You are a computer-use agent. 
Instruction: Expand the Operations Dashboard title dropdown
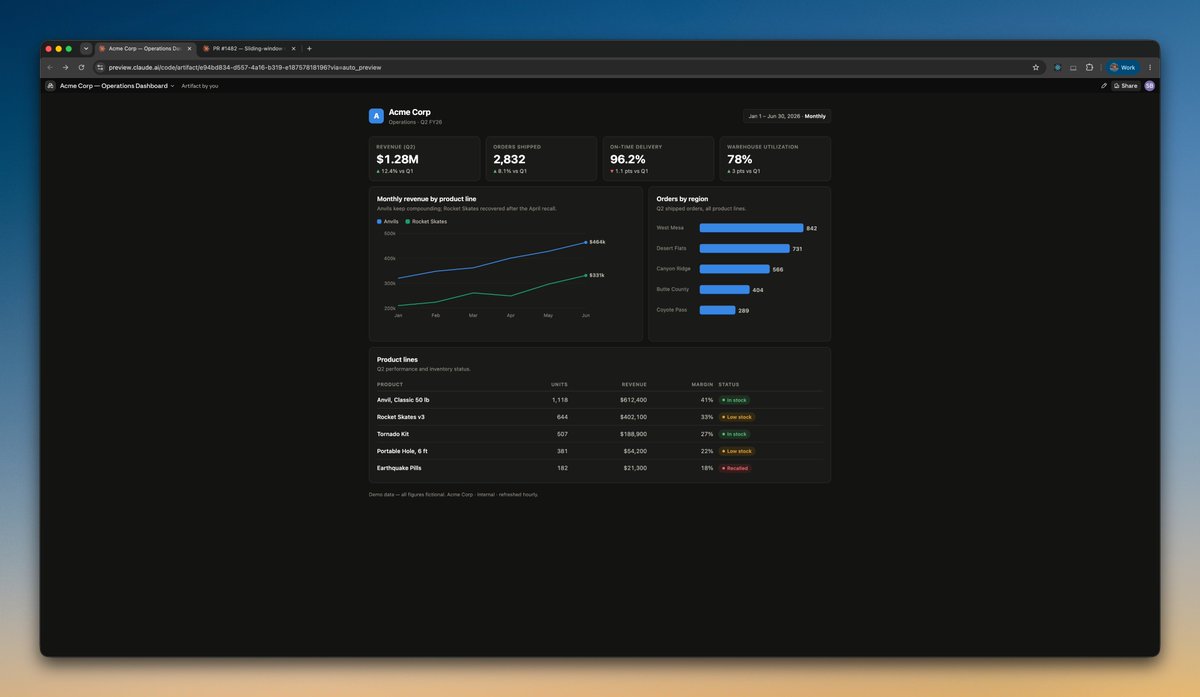pyautogui.click(x=172, y=86)
